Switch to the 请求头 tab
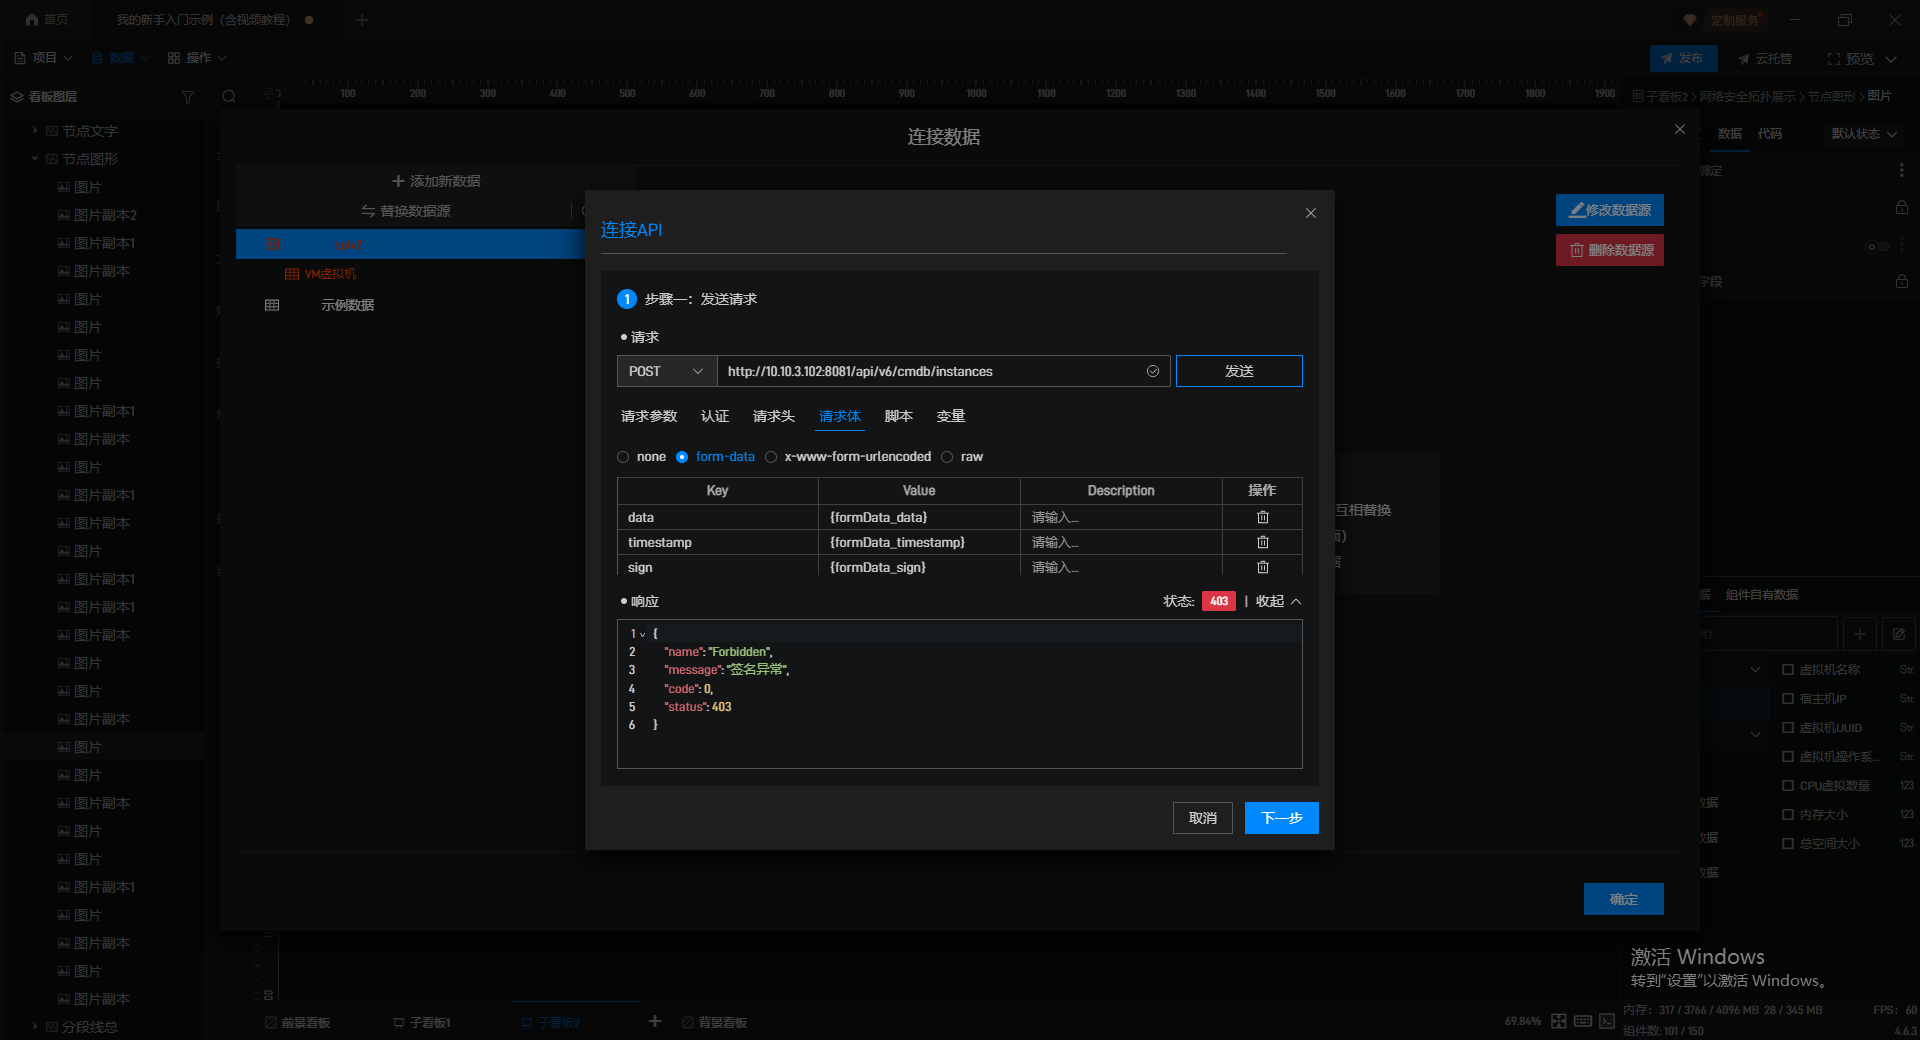This screenshot has width=1920, height=1040. pos(773,416)
